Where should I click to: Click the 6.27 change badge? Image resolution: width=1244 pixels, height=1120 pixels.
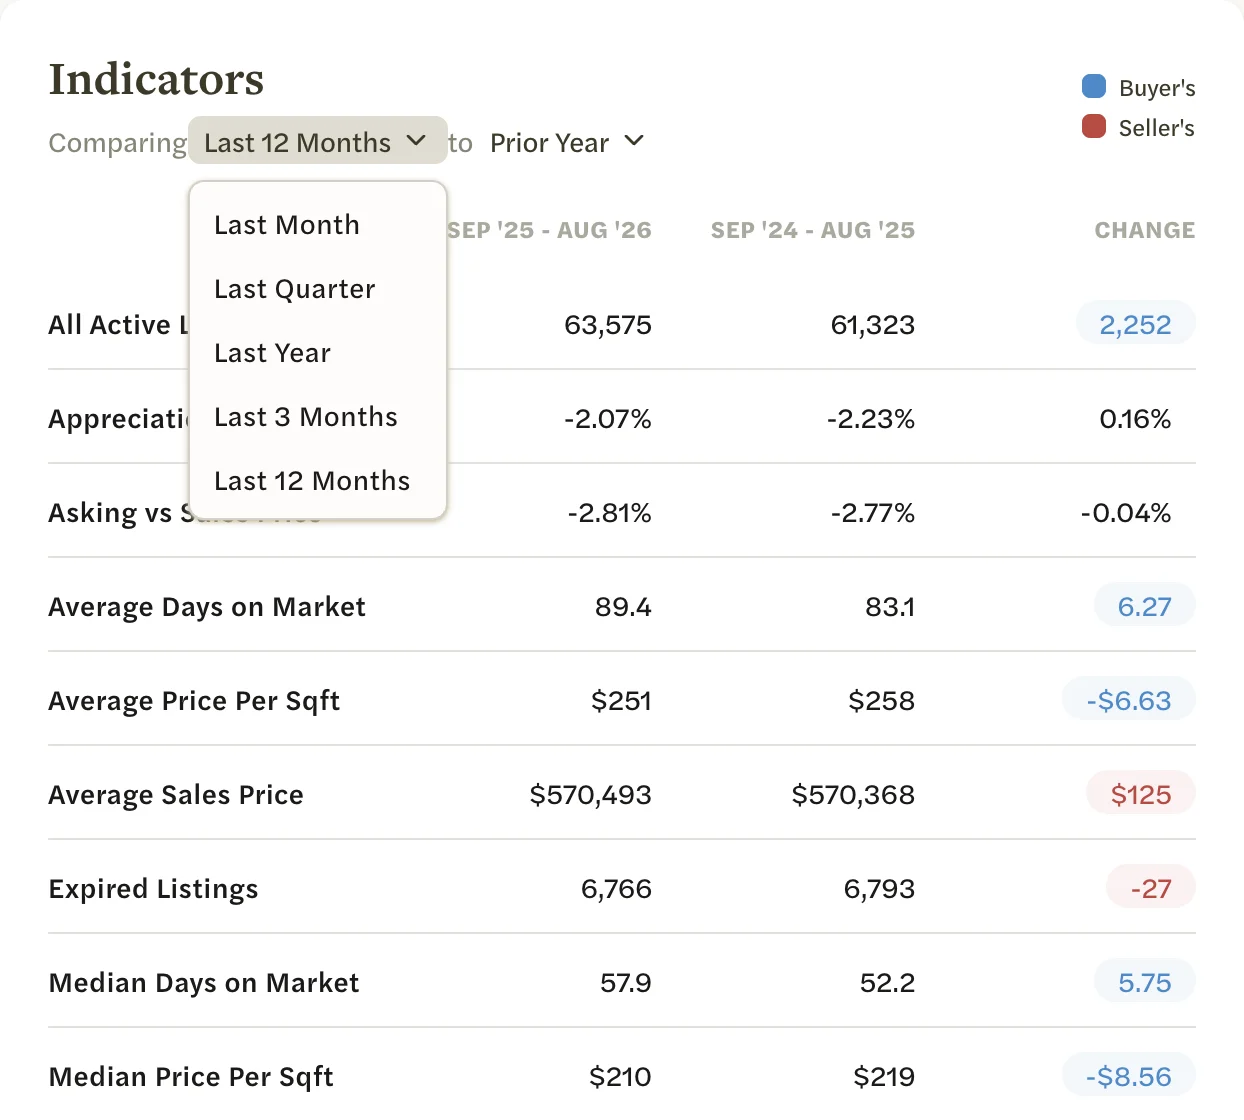pos(1144,606)
